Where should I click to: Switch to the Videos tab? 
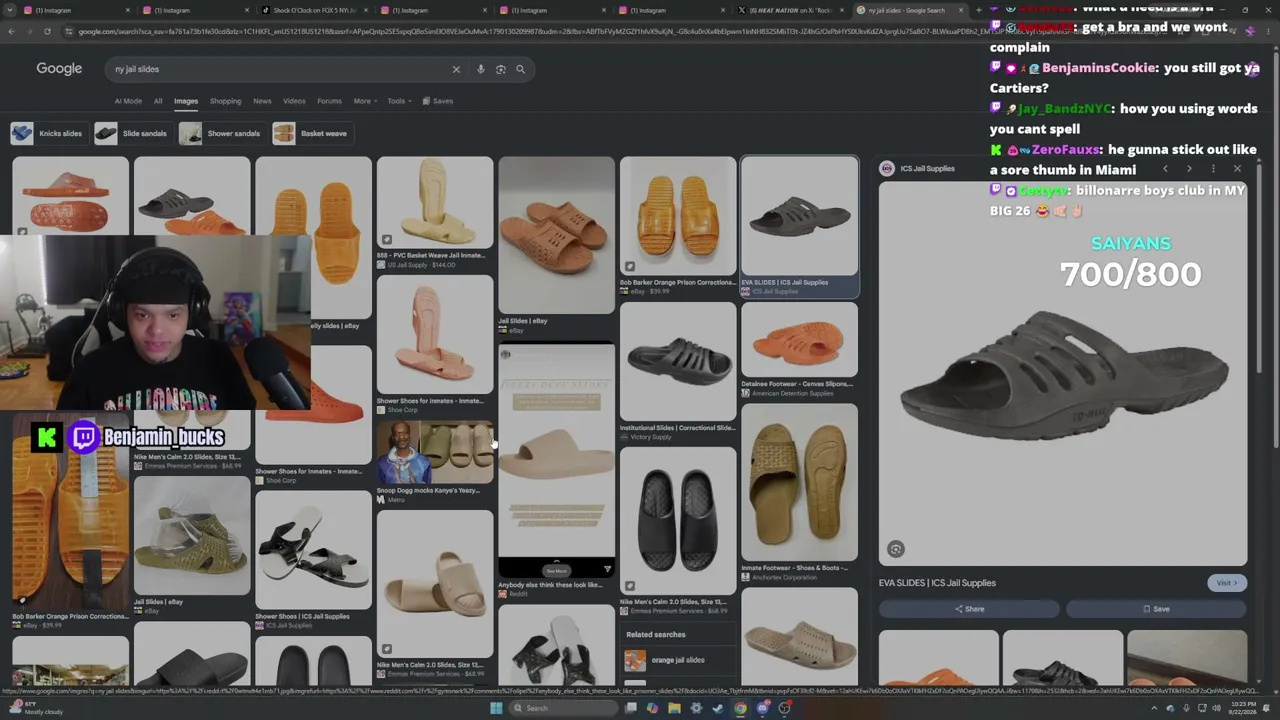[x=294, y=101]
